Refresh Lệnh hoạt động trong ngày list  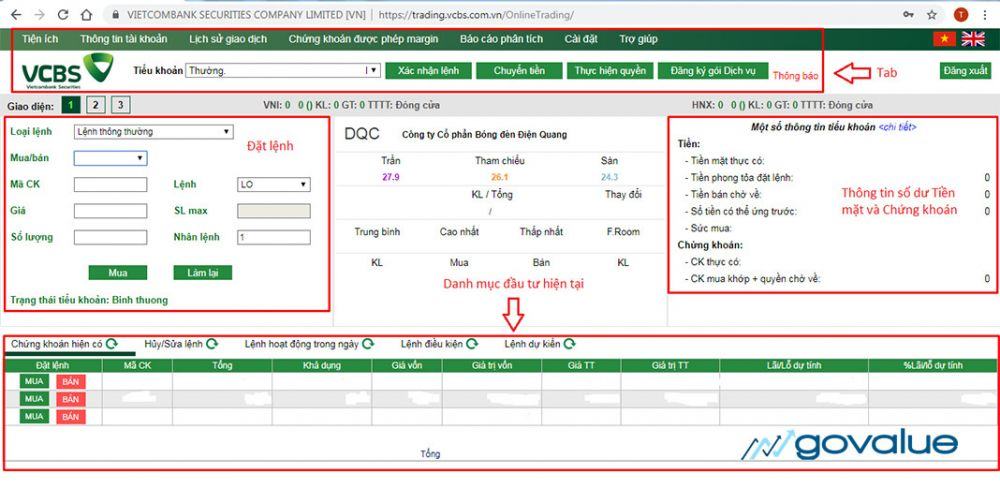point(368,344)
